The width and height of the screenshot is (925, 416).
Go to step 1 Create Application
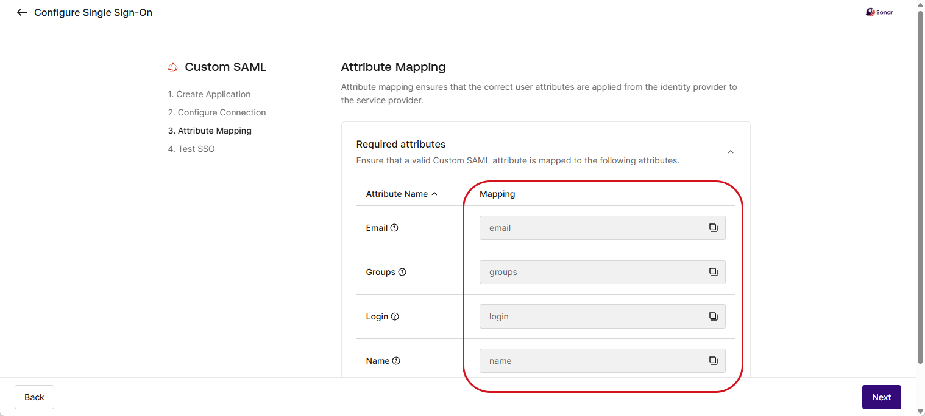coord(209,94)
